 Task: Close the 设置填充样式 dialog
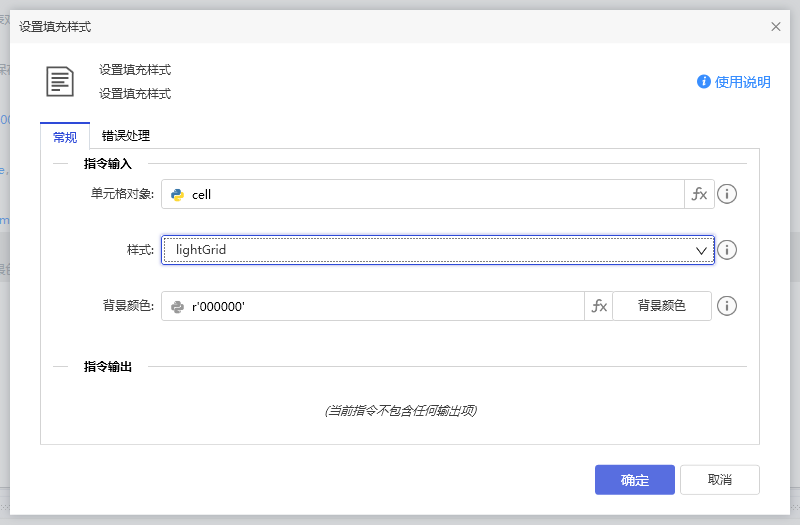tap(776, 27)
